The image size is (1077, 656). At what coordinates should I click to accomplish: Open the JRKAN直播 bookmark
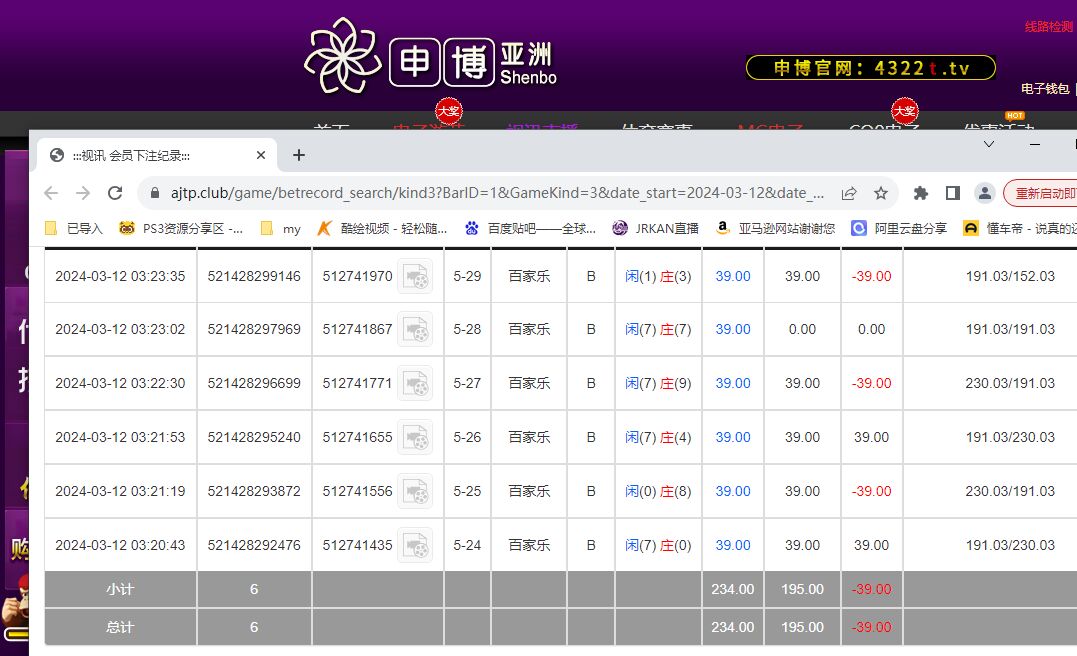tap(655, 228)
